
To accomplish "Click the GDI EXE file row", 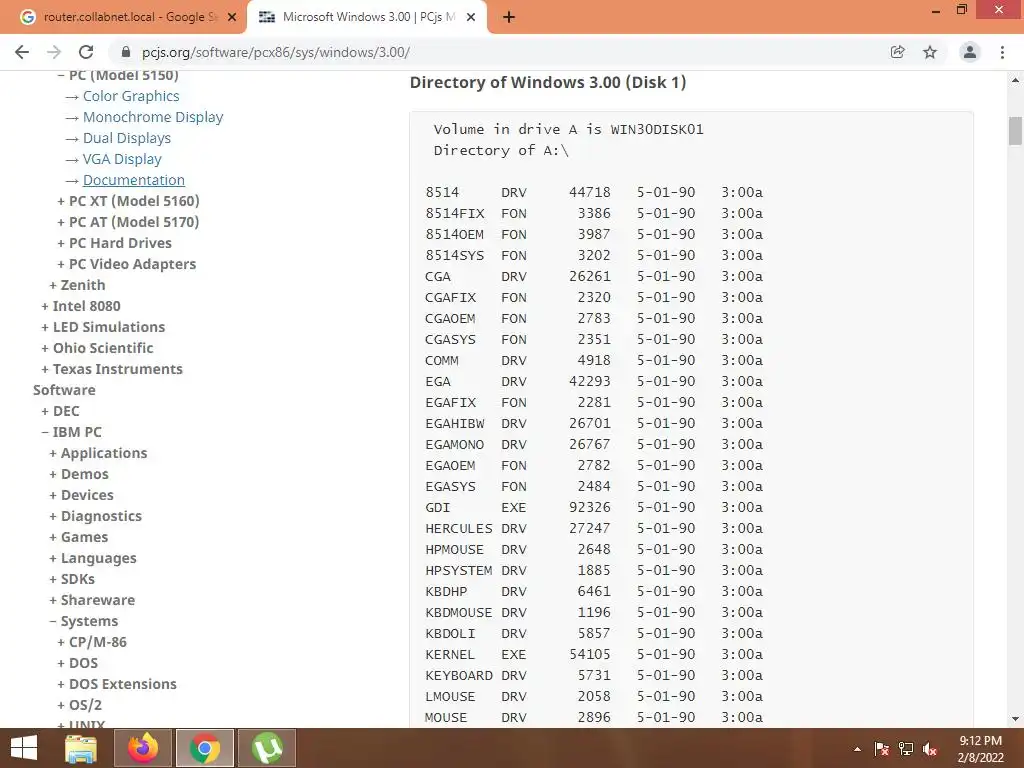I will 594,507.
